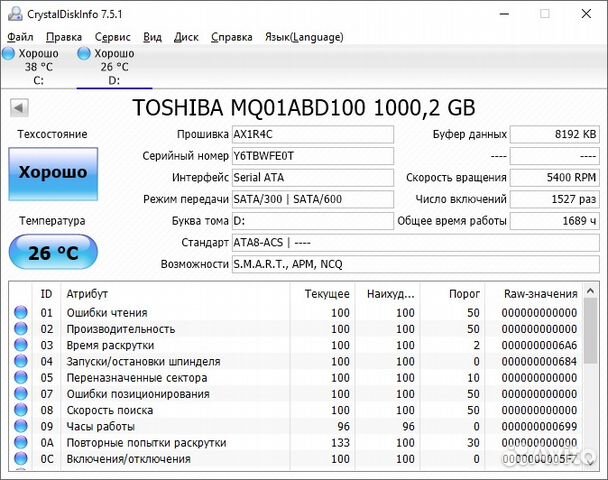Click status orb for 09 Часы работы
Screen dimensions: 608x480
click(x=21, y=426)
